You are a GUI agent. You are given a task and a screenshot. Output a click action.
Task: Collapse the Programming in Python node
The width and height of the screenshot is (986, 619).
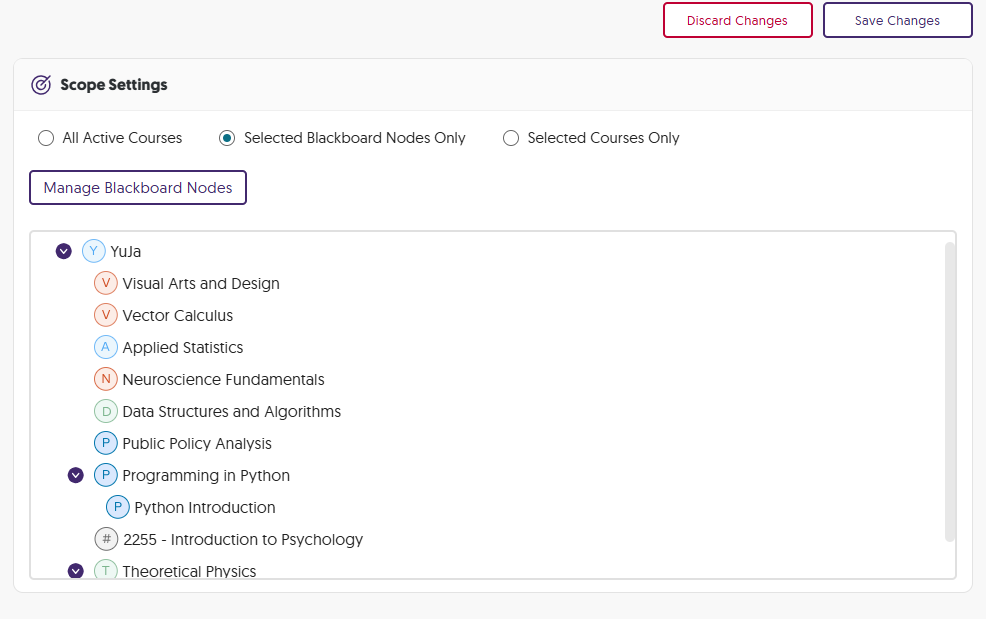(x=76, y=475)
